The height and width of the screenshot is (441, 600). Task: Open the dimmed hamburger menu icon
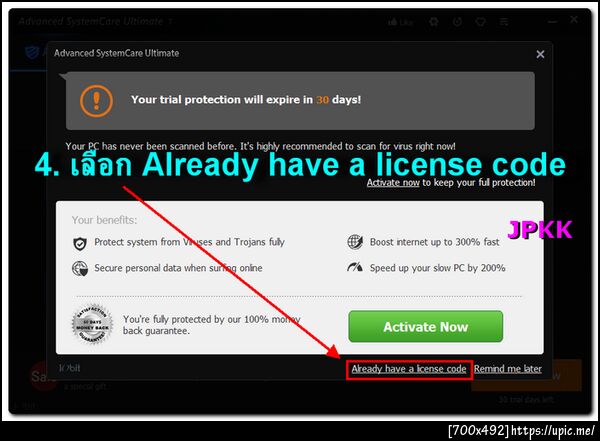(x=504, y=22)
